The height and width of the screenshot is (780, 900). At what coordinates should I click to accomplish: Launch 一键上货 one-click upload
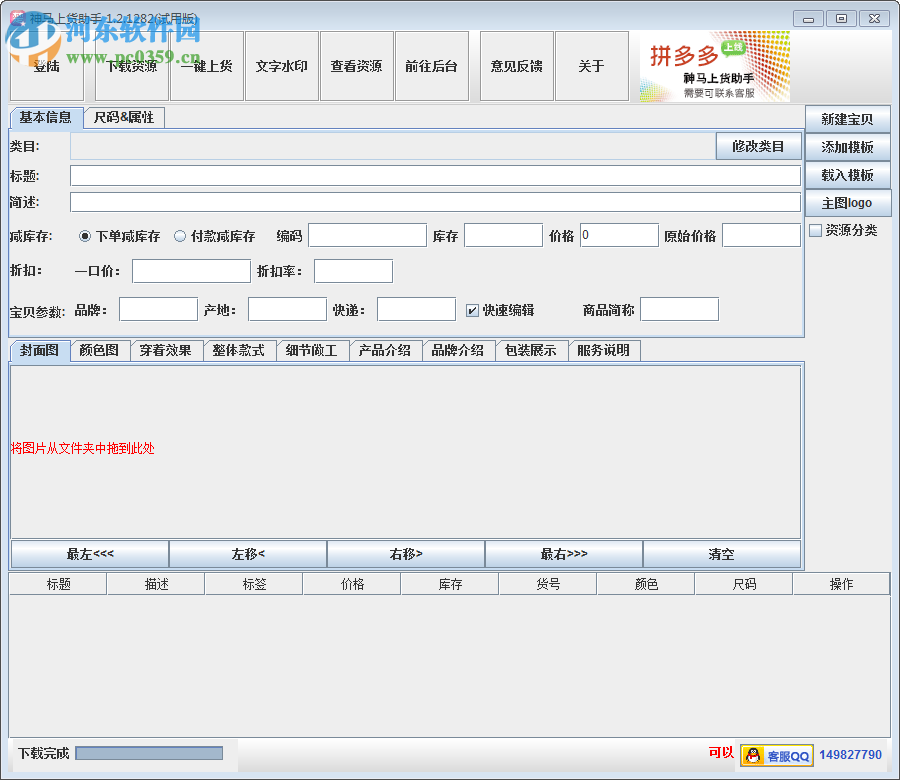206,66
